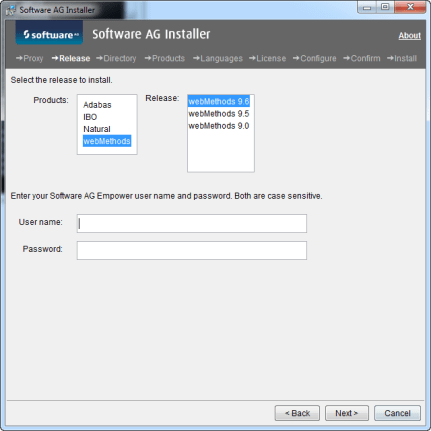Viewport: 431px width, 431px height.
Task: Select release webMethods 9.0
Action: [x=219, y=126]
